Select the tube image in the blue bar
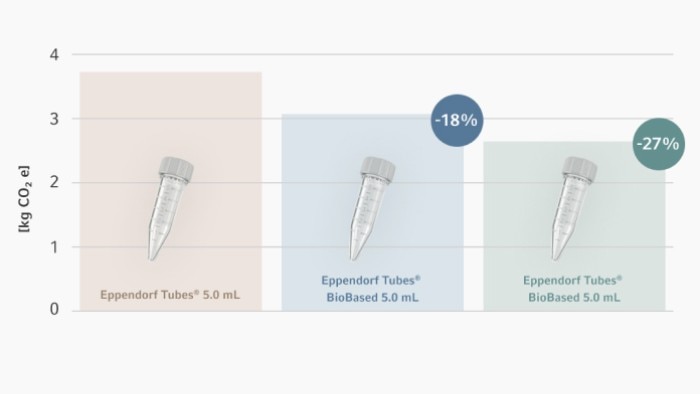 pos(372,208)
